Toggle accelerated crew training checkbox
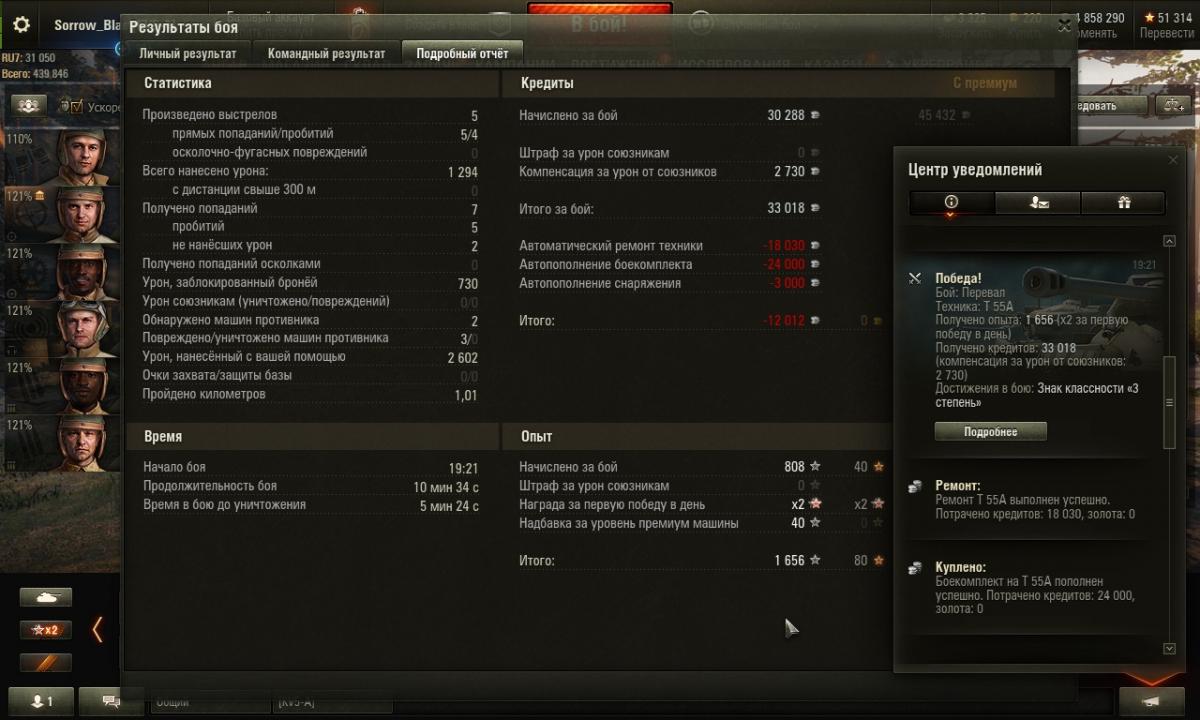The height and width of the screenshot is (720, 1200). (75, 106)
